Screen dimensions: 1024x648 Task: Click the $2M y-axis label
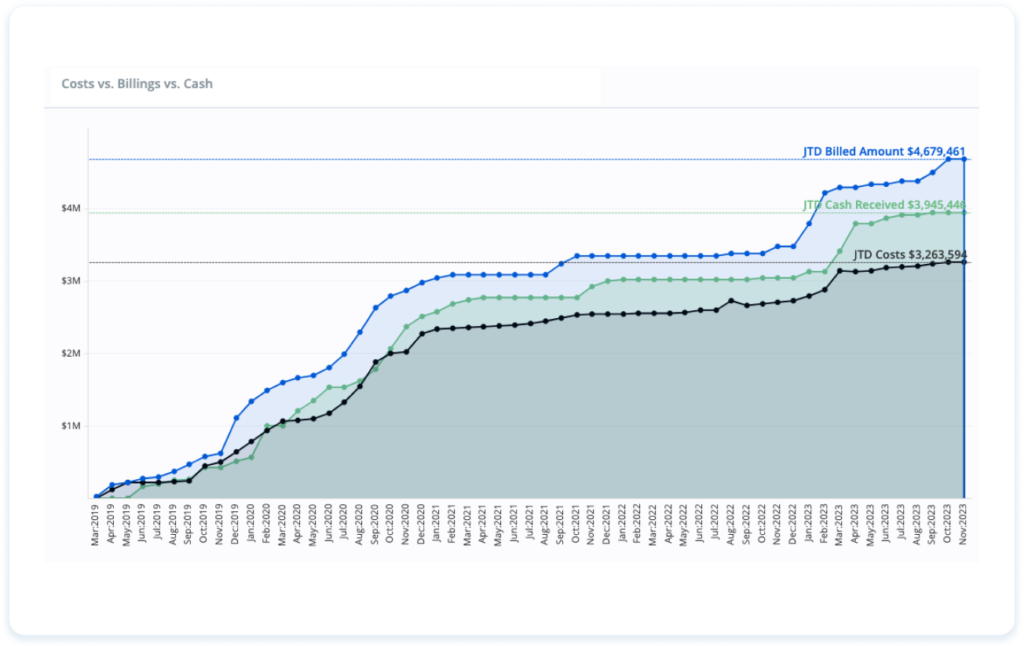click(x=71, y=353)
